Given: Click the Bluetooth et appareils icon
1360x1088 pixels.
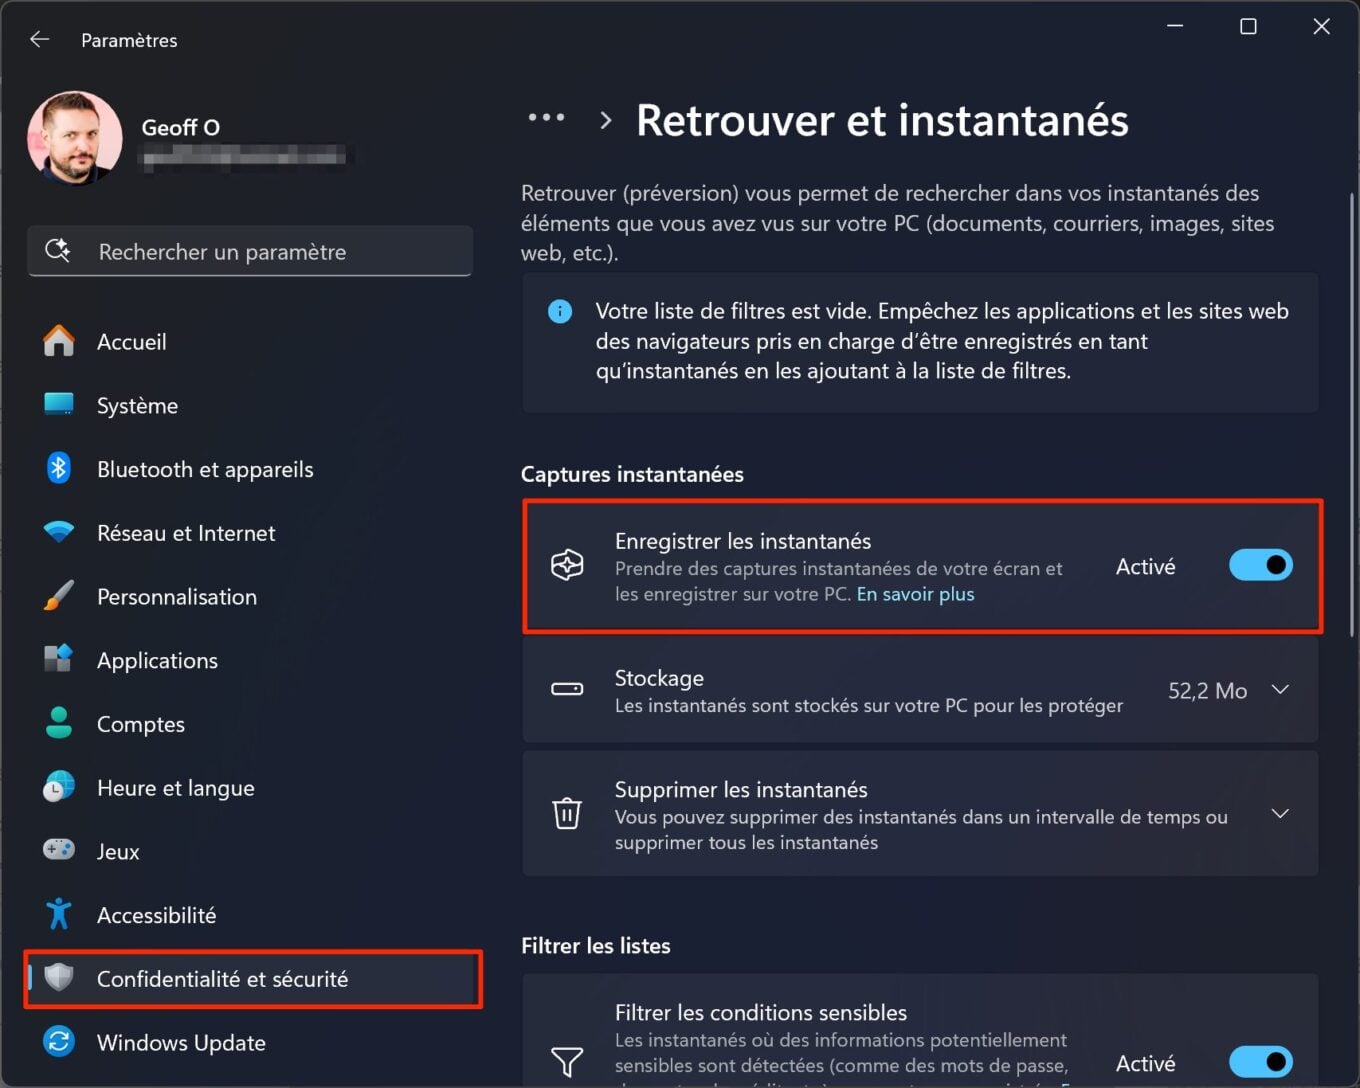Looking at the screenshot, I should point(59,468).
